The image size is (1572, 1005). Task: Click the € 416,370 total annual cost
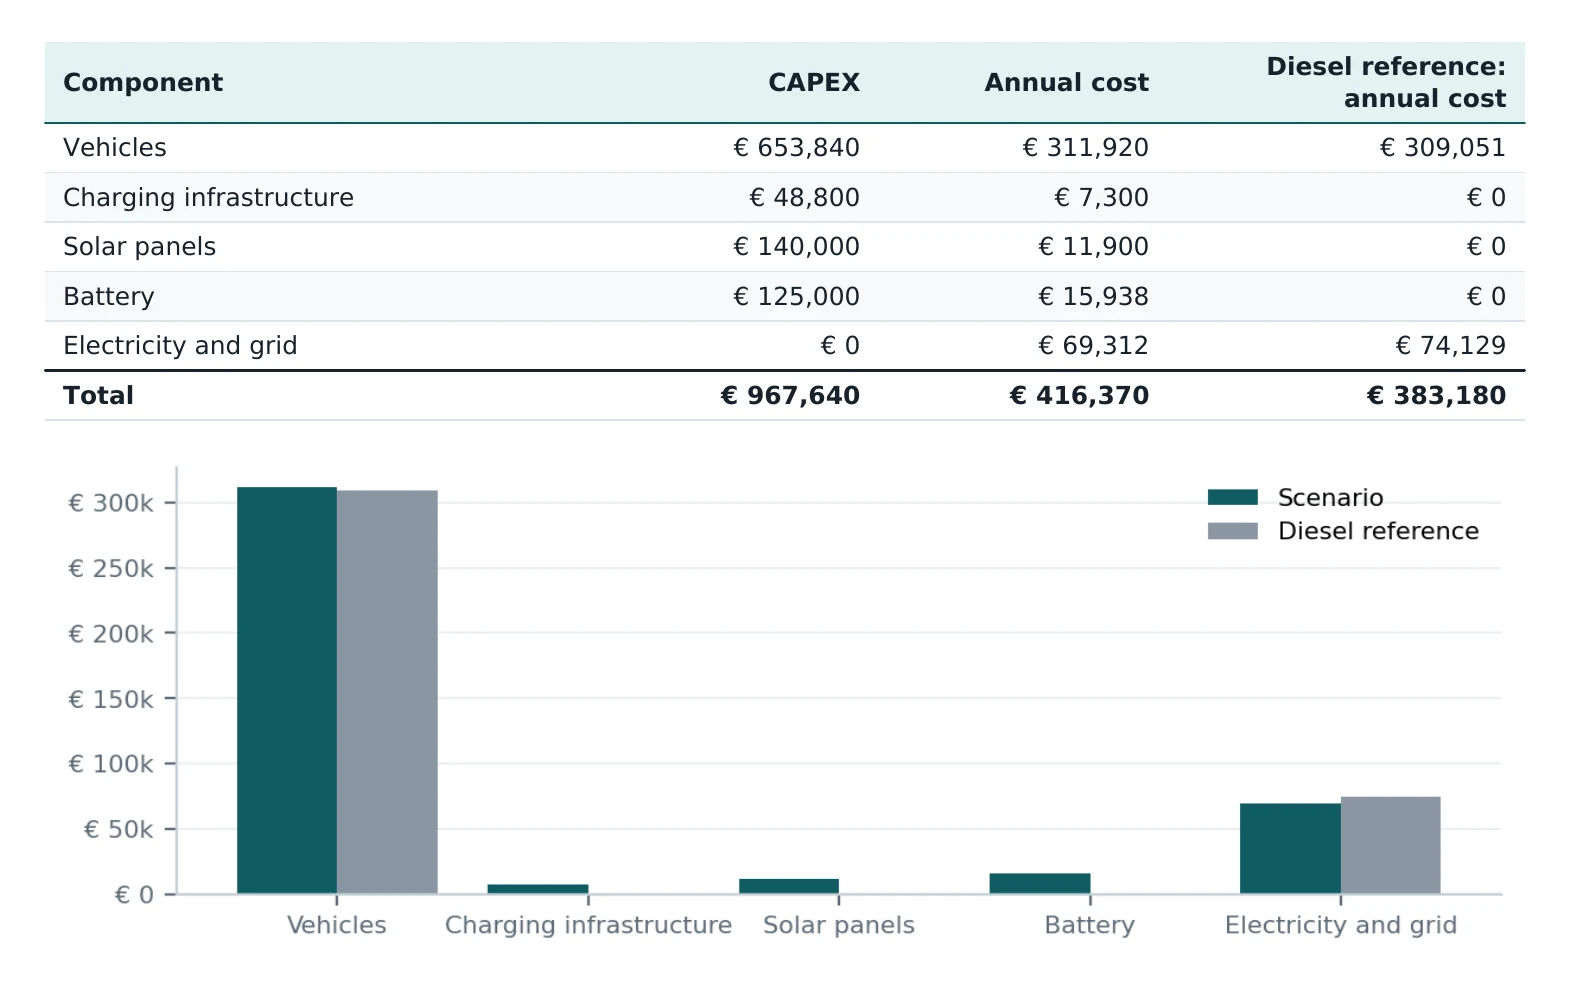[x=1079, y=395]
